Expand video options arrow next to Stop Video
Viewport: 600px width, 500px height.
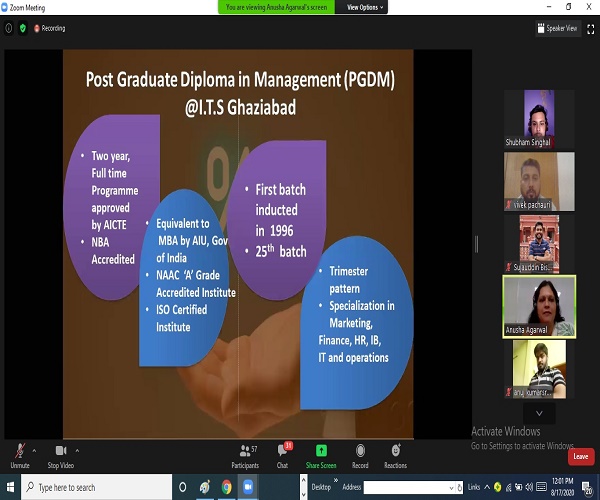point(77,451)
